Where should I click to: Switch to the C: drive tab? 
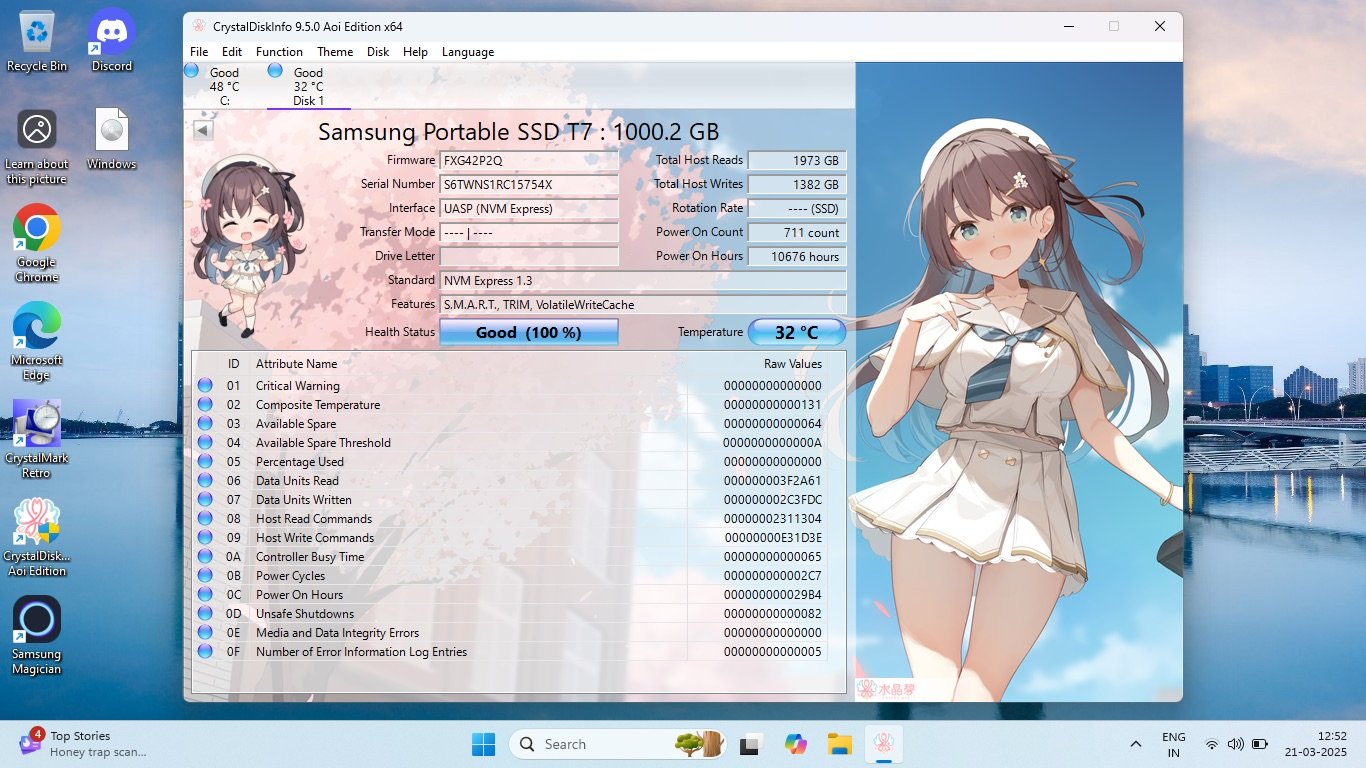coord(224,86)
